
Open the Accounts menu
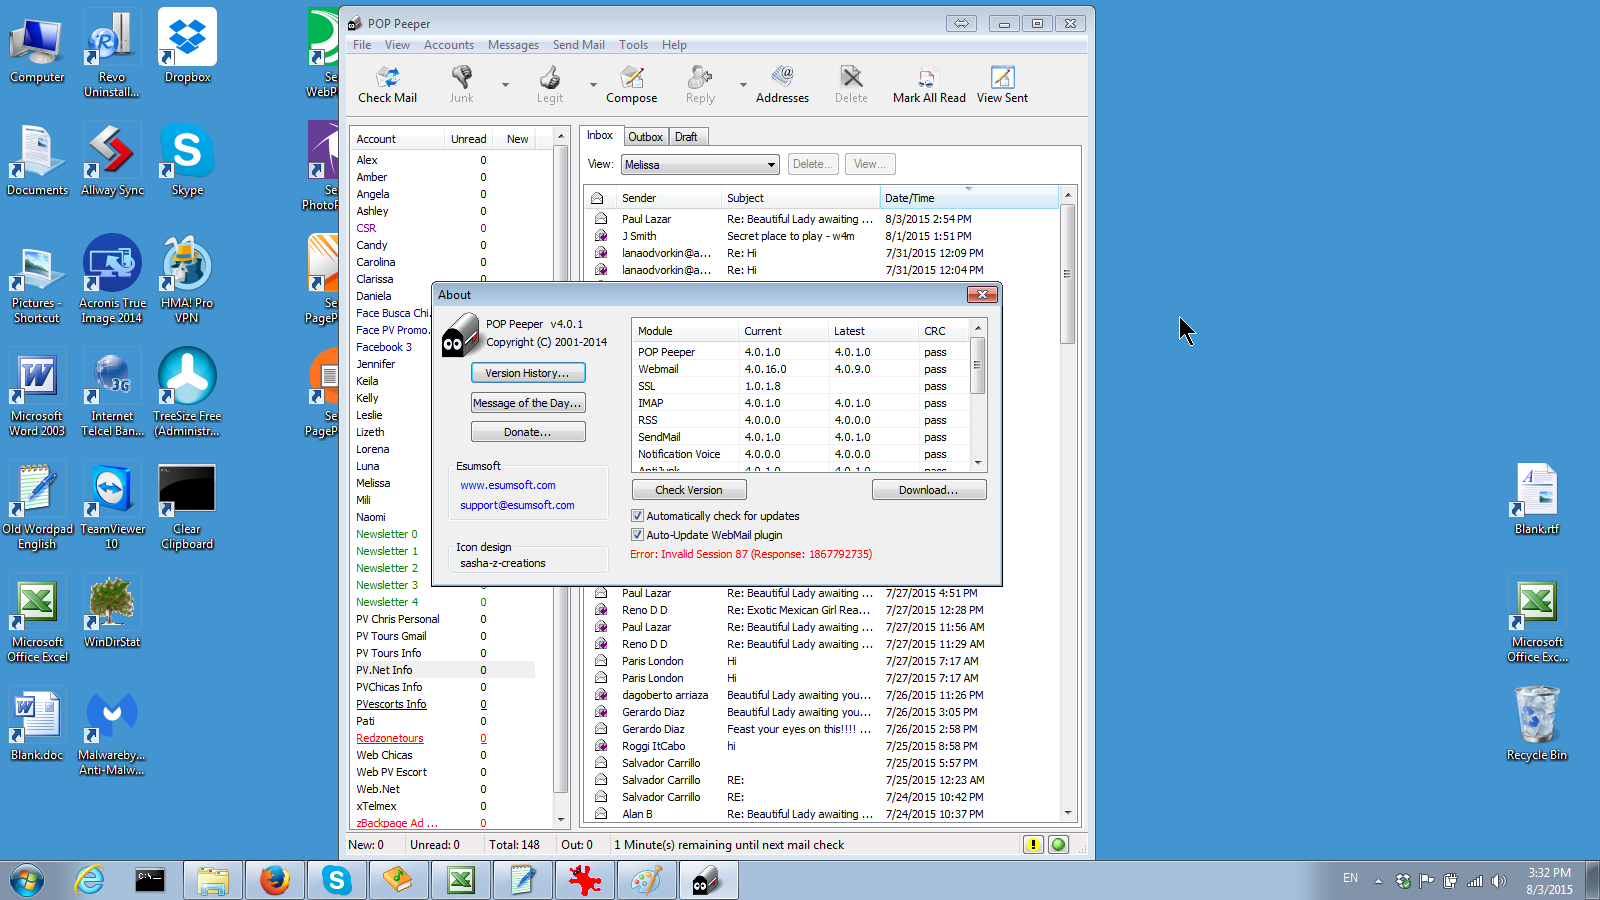click(448, 45)
